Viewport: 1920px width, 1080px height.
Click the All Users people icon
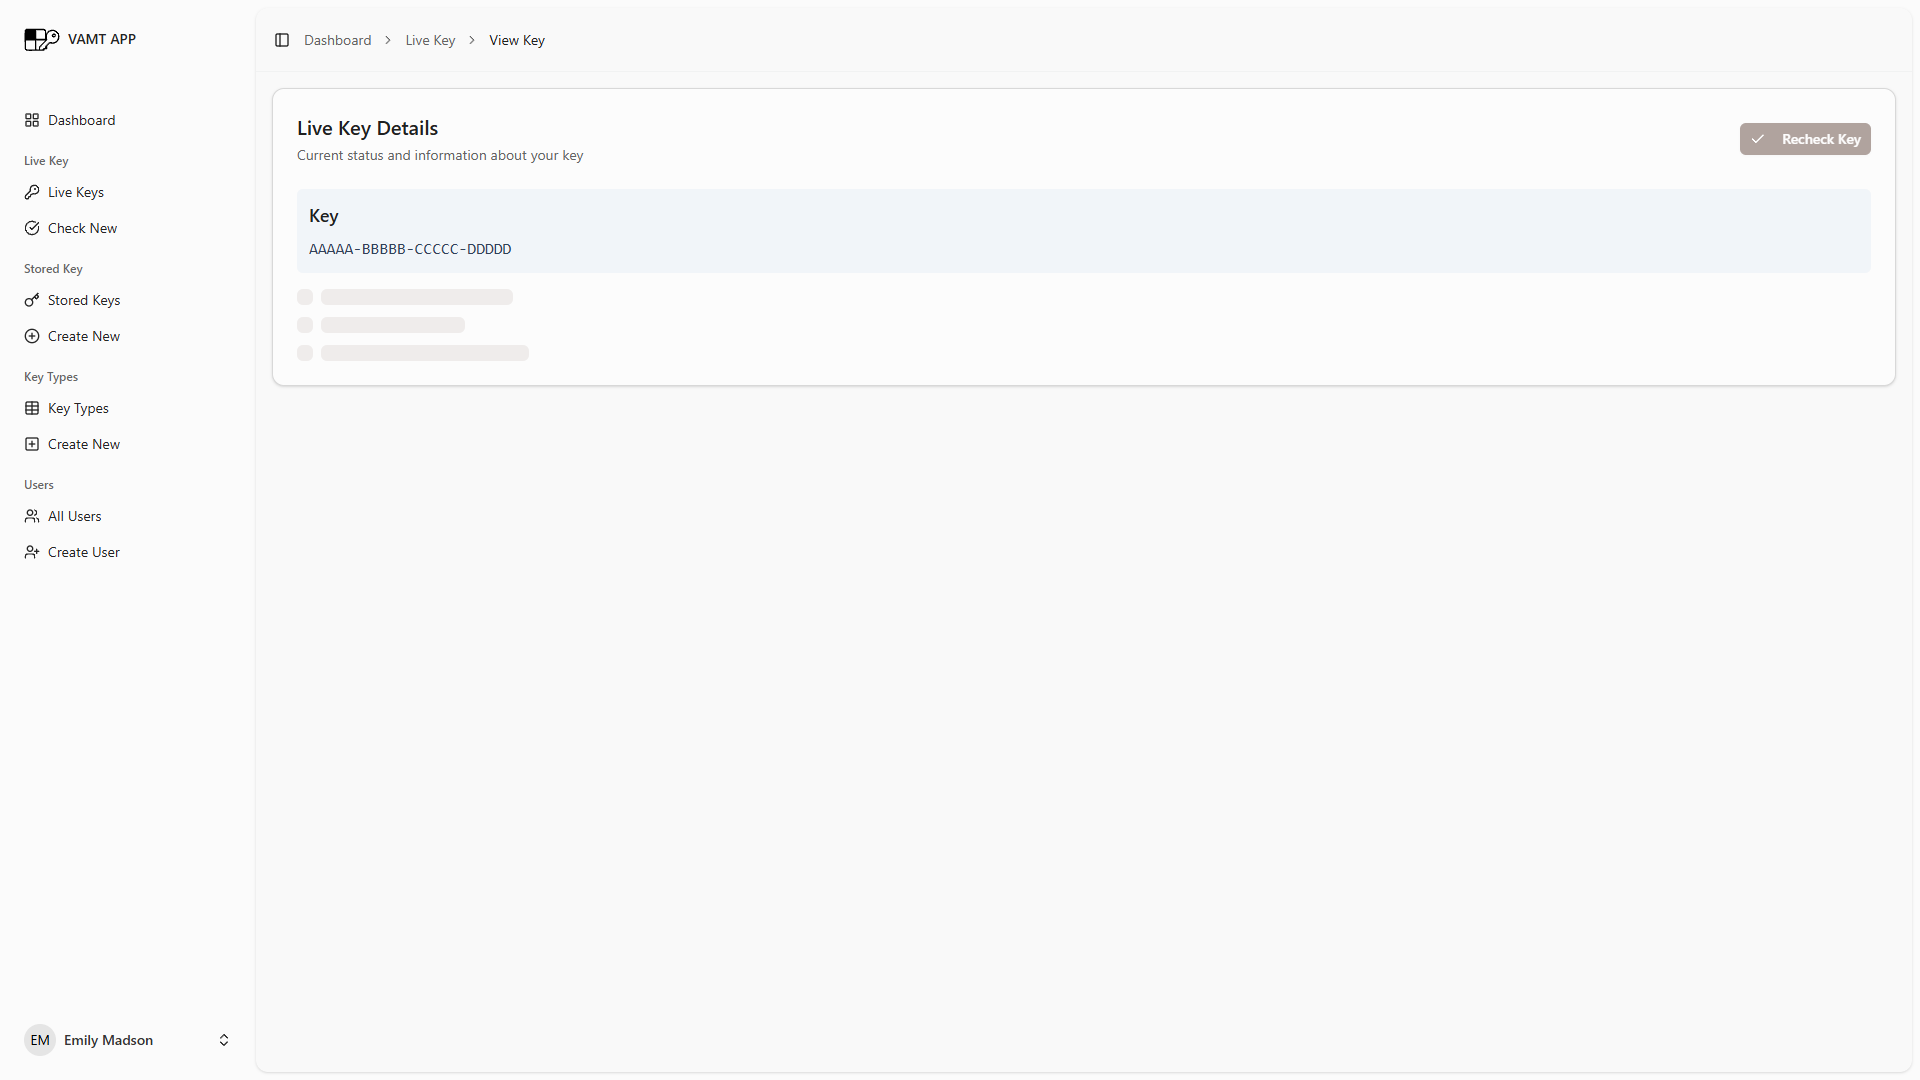[32, 516]
